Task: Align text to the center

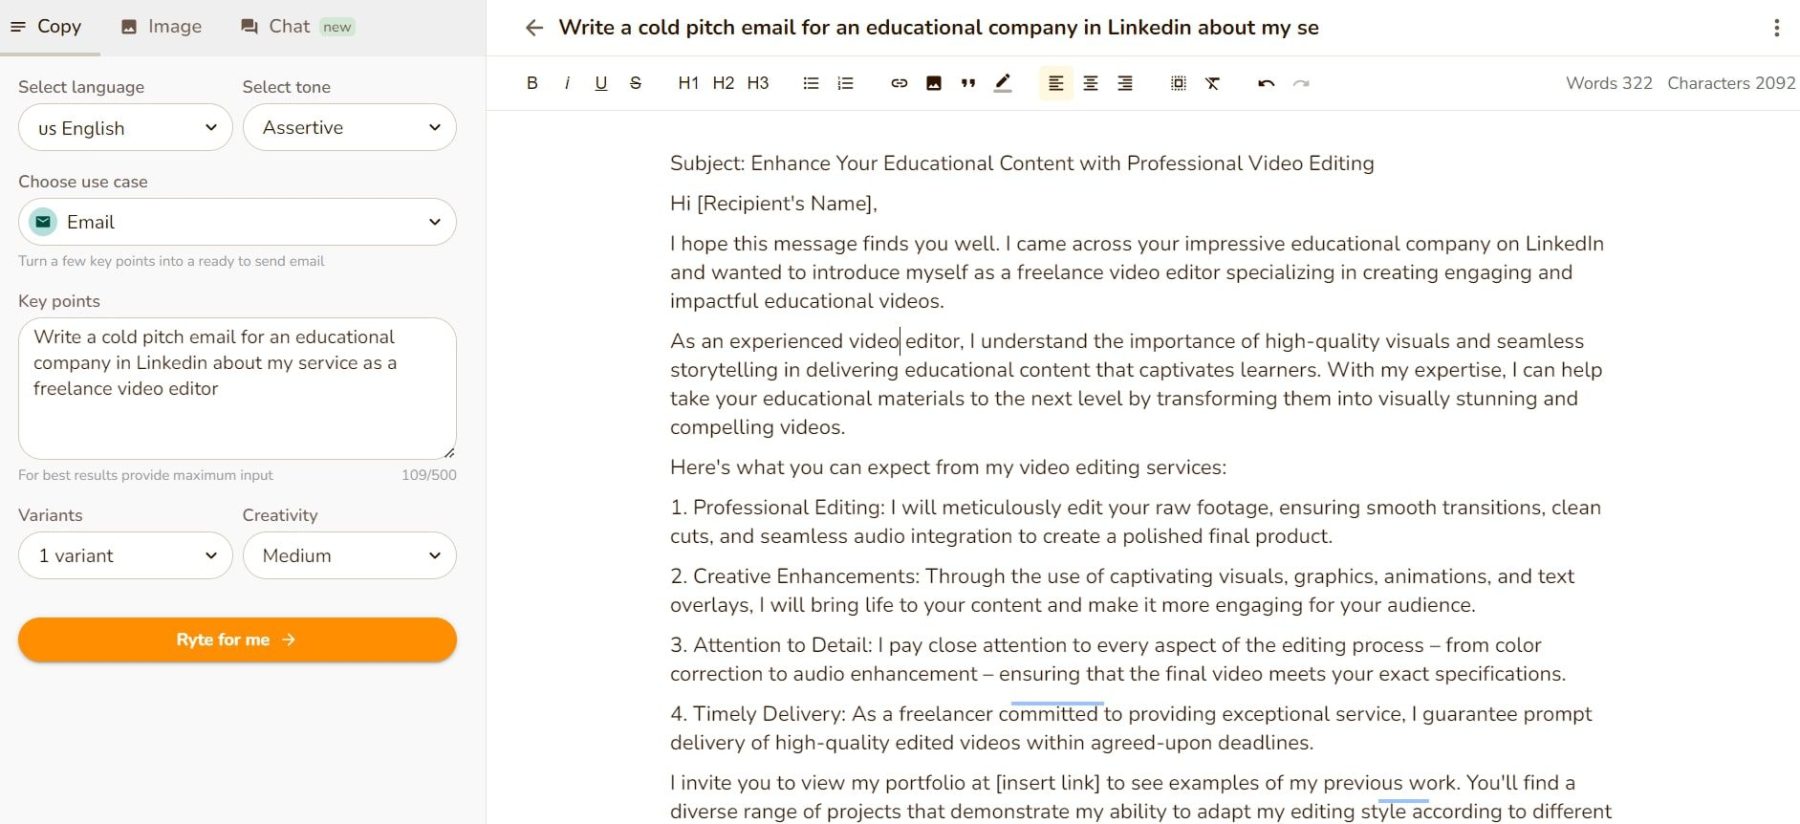Action: tap(1090, 83)
